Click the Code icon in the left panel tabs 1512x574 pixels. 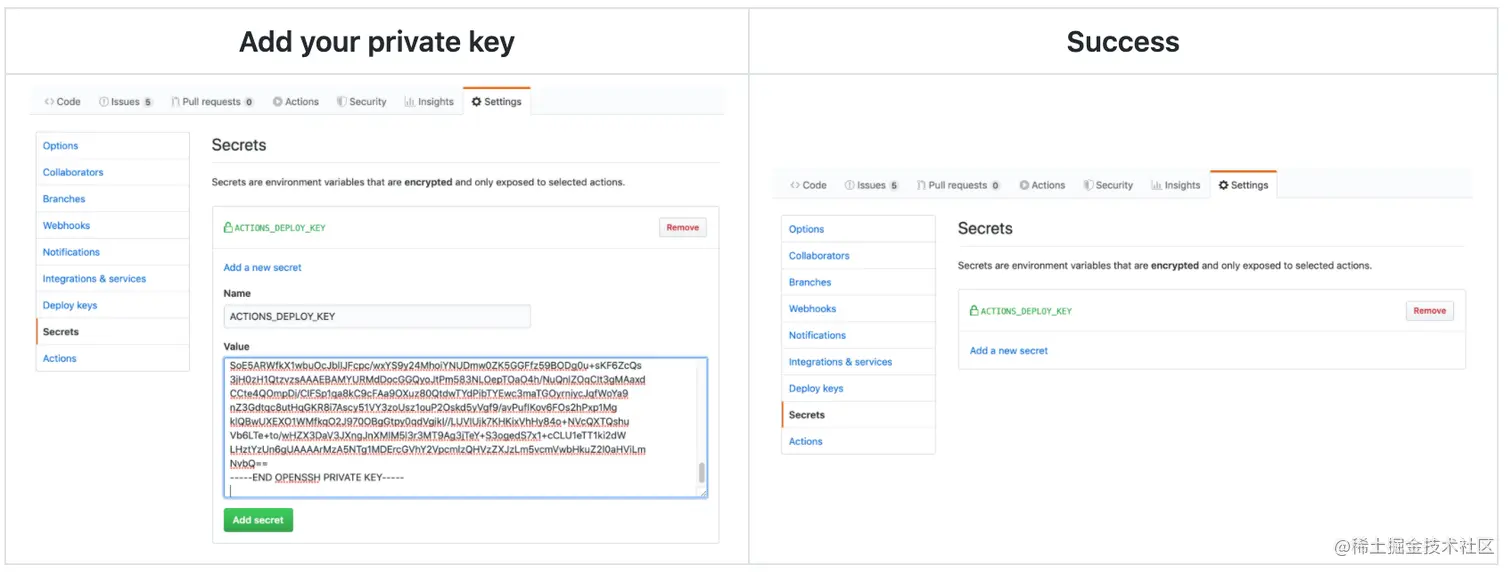[x=49, y=102]
